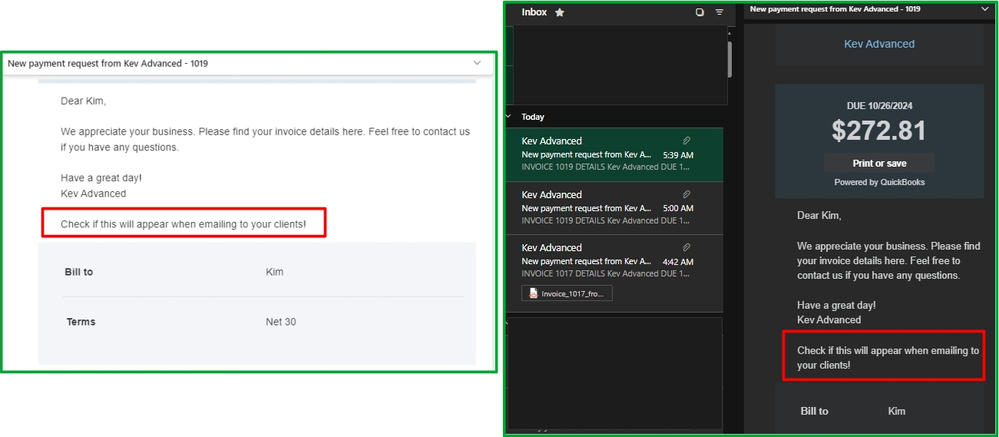Collapse the Today group in message list
999x437 pixels.
point(508,117)
